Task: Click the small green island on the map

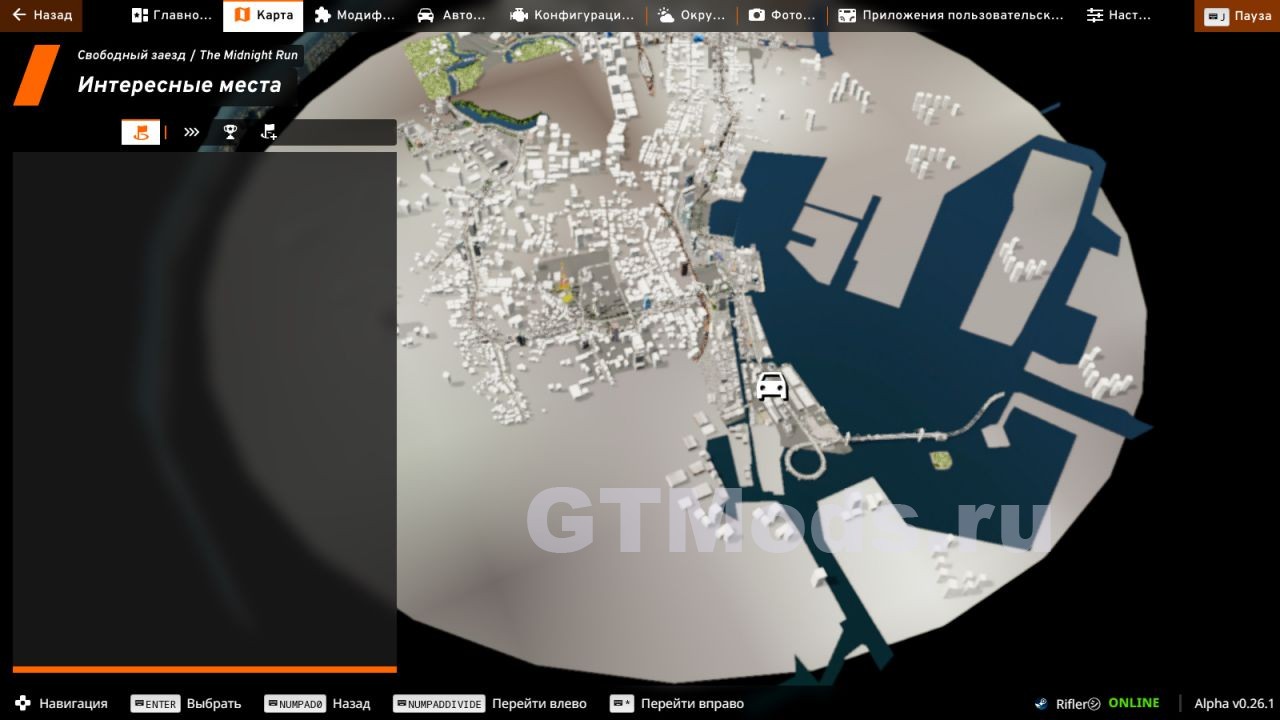Action: (939, 460)
